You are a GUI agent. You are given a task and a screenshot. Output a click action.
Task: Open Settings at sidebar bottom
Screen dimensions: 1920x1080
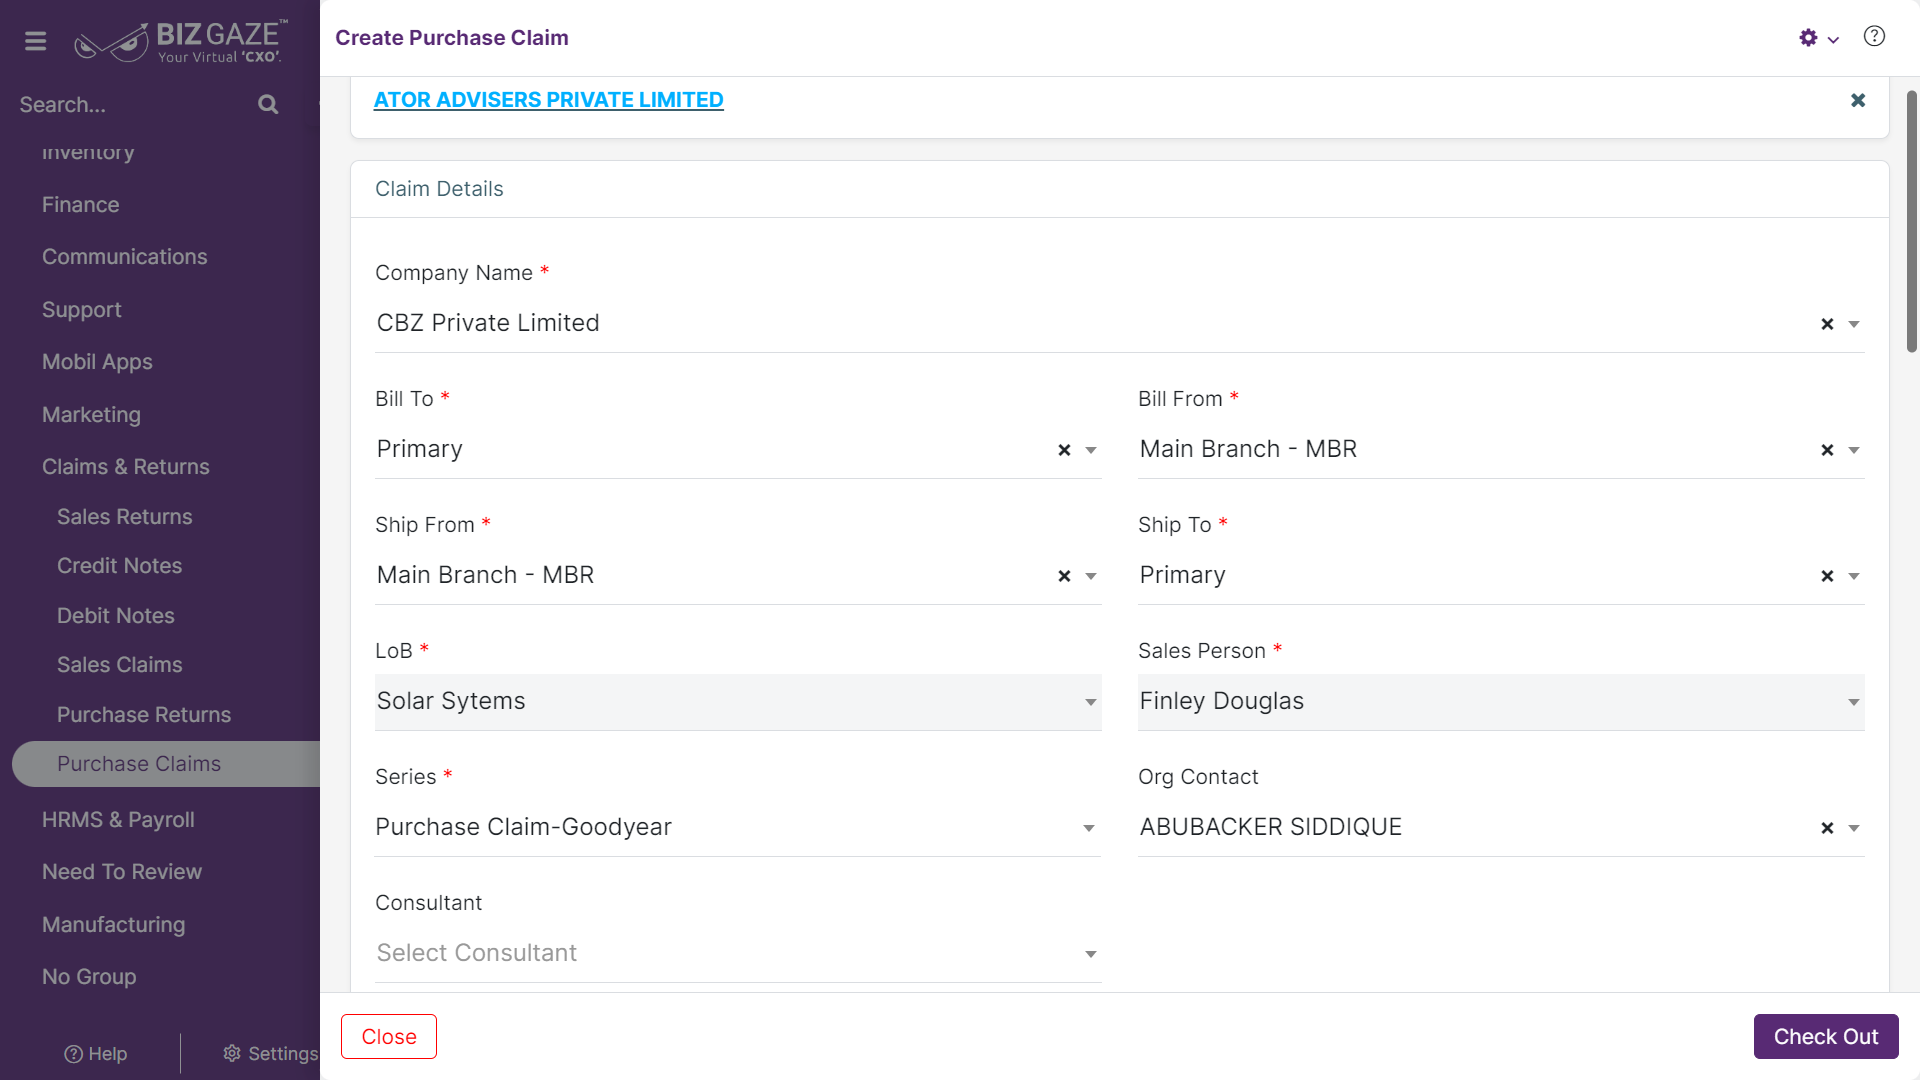[270, 1053]
